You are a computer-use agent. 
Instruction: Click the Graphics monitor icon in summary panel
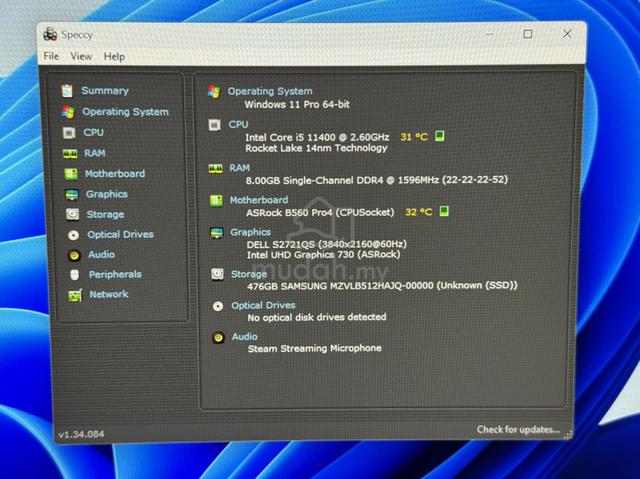coord(217,233)
